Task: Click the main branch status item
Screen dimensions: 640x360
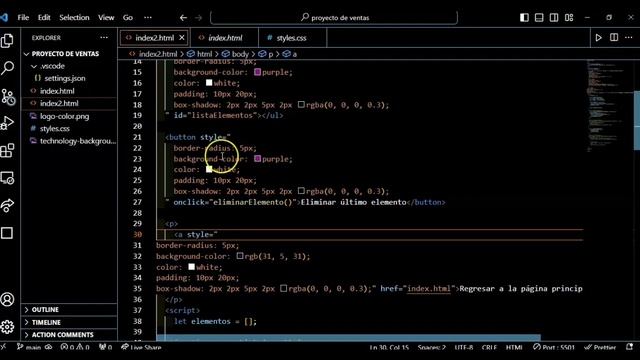Action: (29, 347)
